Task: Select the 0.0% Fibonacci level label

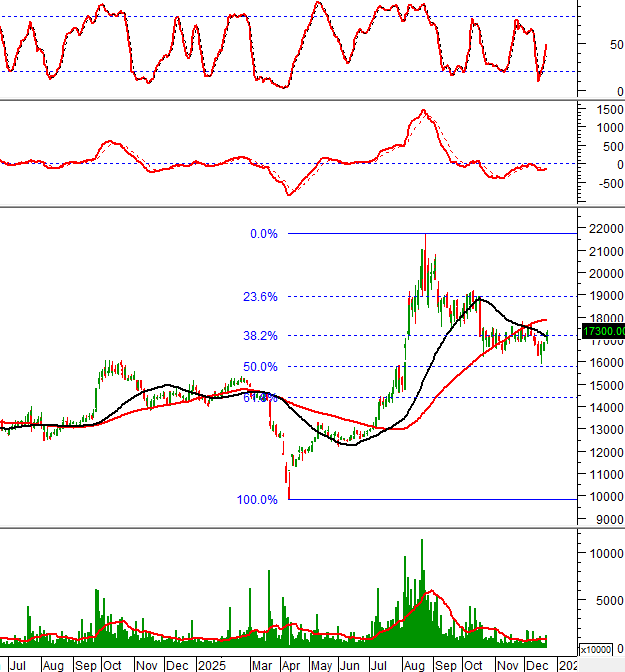Action: (263, 234)
